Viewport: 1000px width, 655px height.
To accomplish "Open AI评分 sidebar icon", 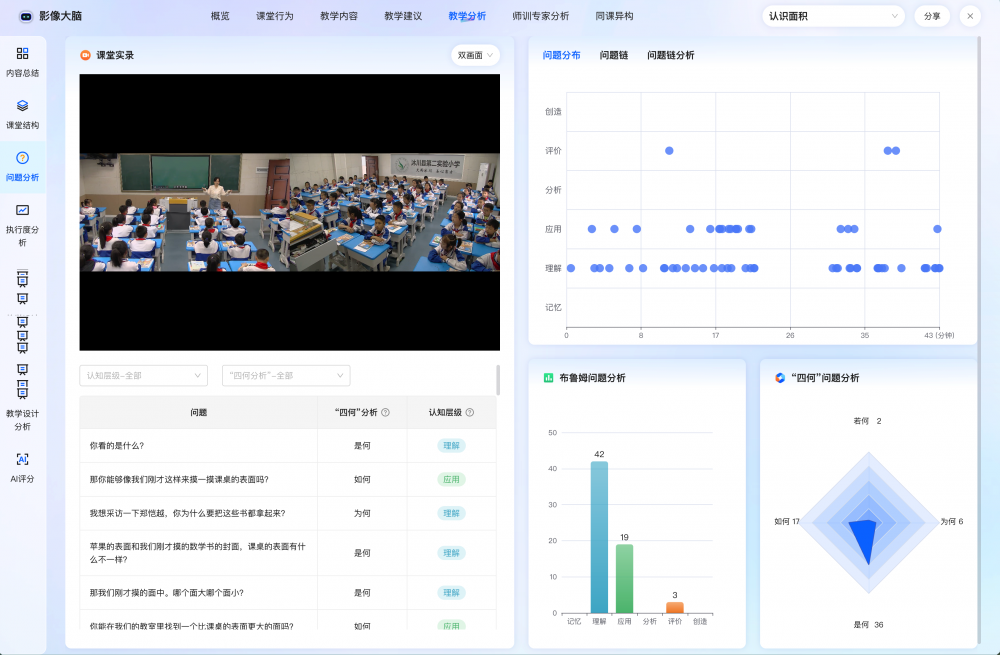I will click(x=22, y=459).
